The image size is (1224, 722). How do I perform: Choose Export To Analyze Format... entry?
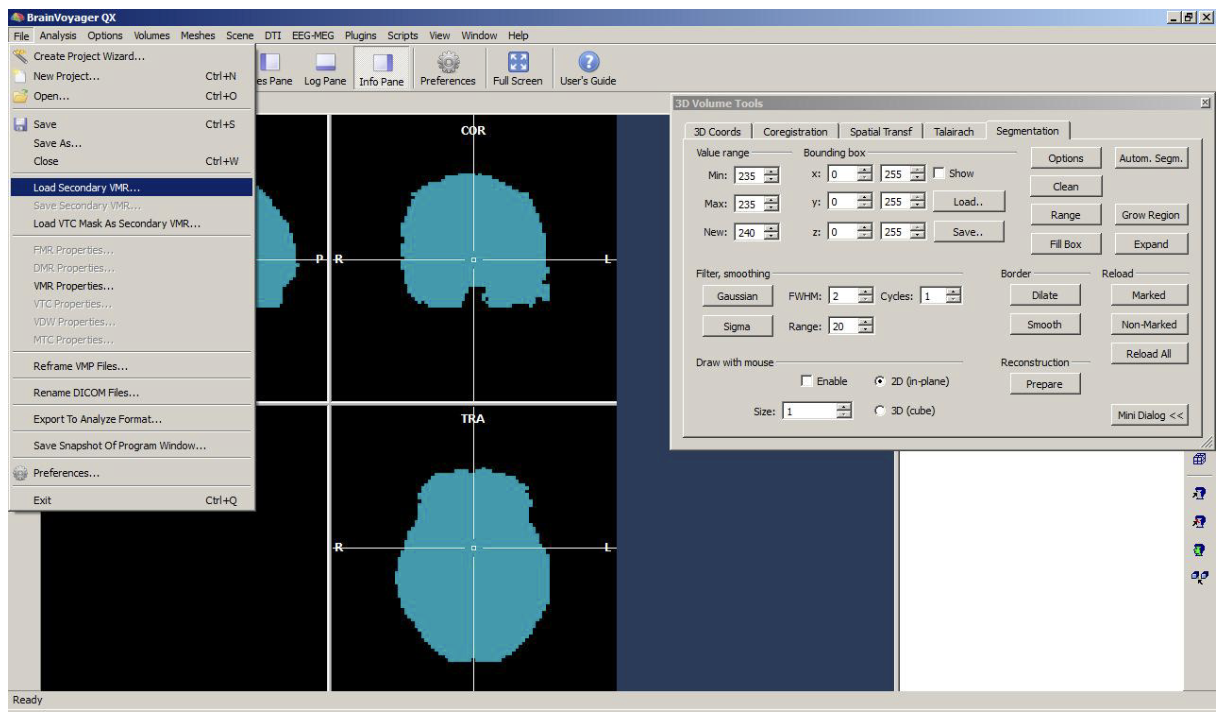pos(131,419)
